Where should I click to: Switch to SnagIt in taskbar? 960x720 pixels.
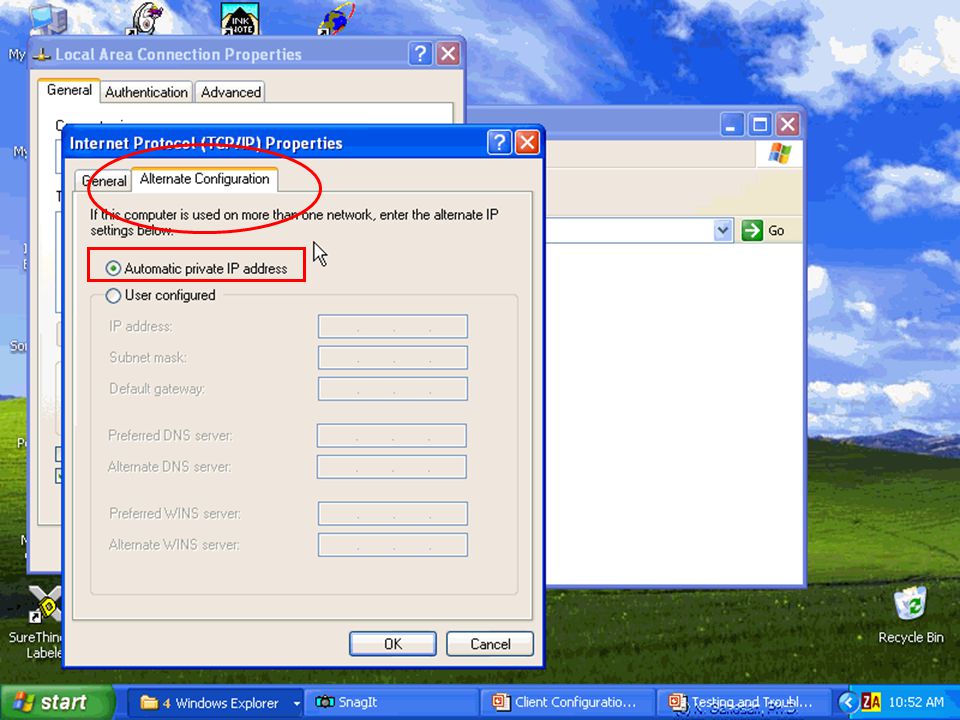(x=394, y=703)
